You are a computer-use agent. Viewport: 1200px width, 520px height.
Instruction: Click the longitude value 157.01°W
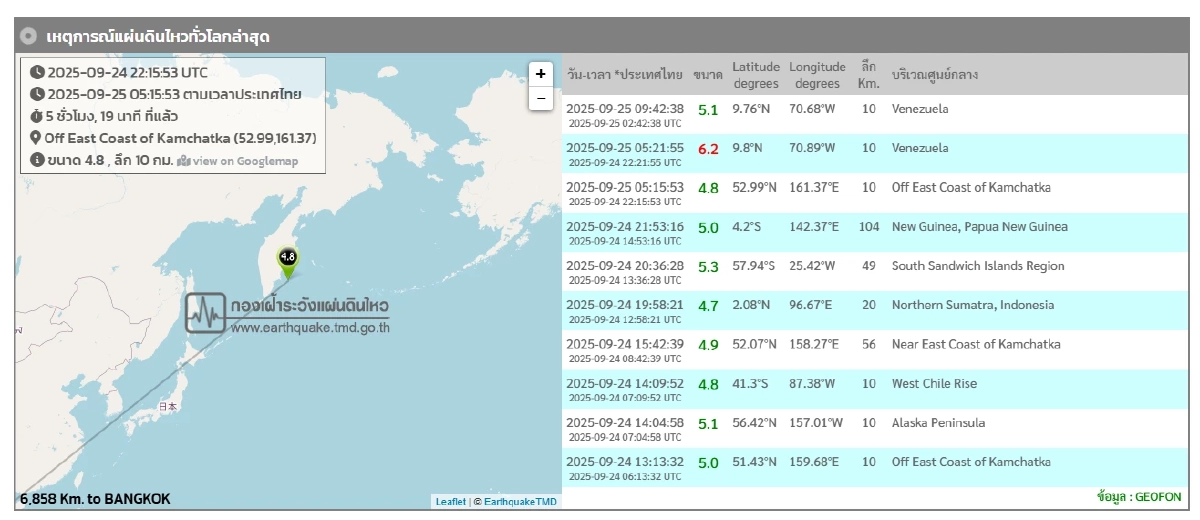tap(816, 423)
